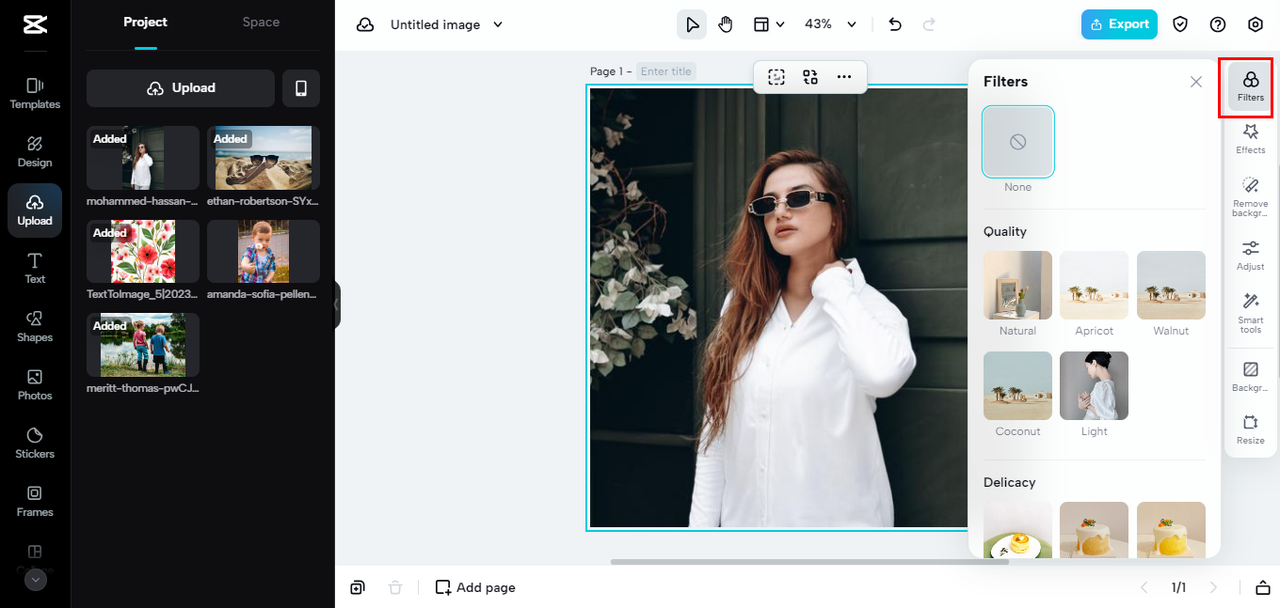The width and height of the screenshot is (1280, 608).
Task: Select the TextToImage floral thumbnail
Action: click(x=143, y=251)
